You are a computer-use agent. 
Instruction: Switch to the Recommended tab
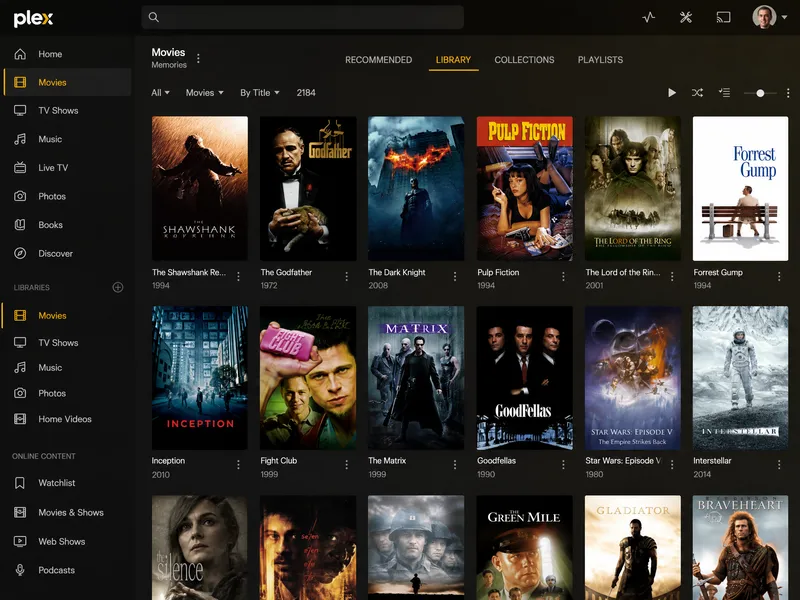point(379,60)
